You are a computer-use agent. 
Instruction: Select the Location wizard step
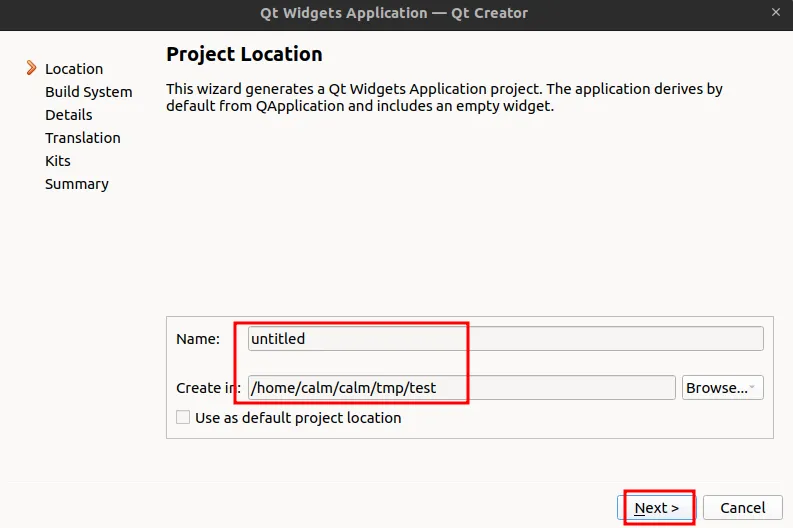click(x=74, y=69)
